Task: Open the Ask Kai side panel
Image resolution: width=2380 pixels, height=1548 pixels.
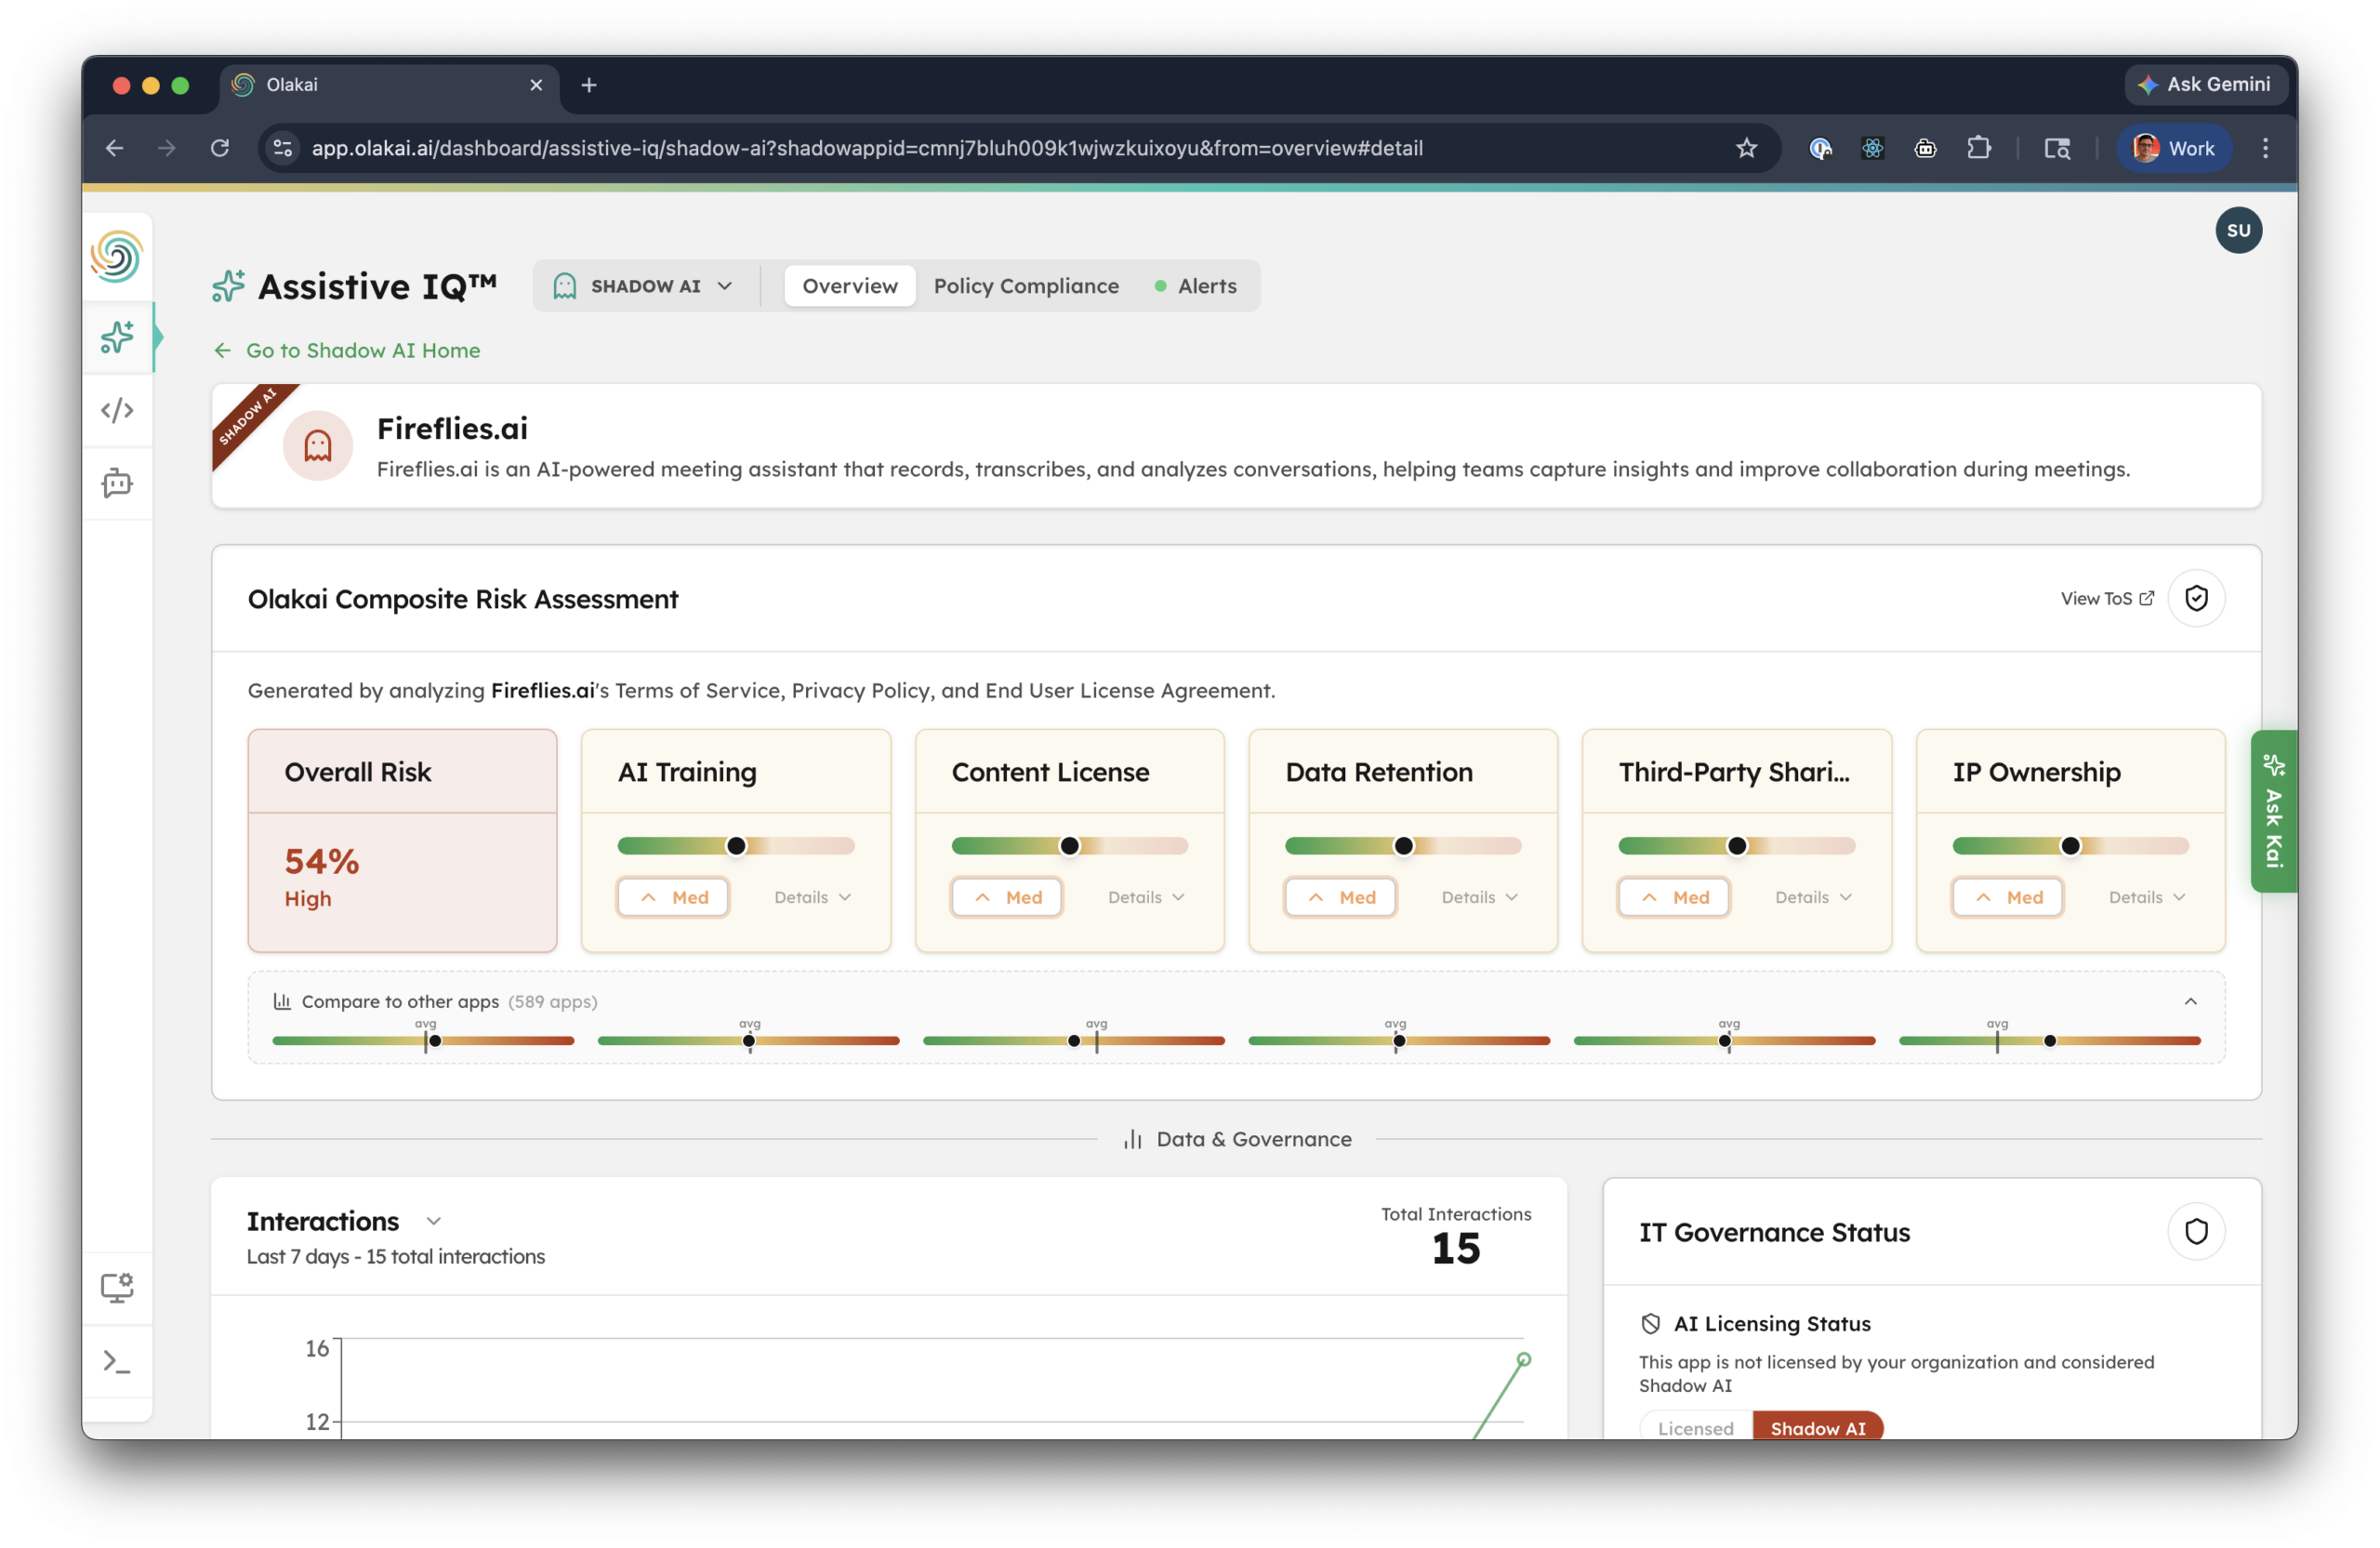Action: click(2274, 812)
